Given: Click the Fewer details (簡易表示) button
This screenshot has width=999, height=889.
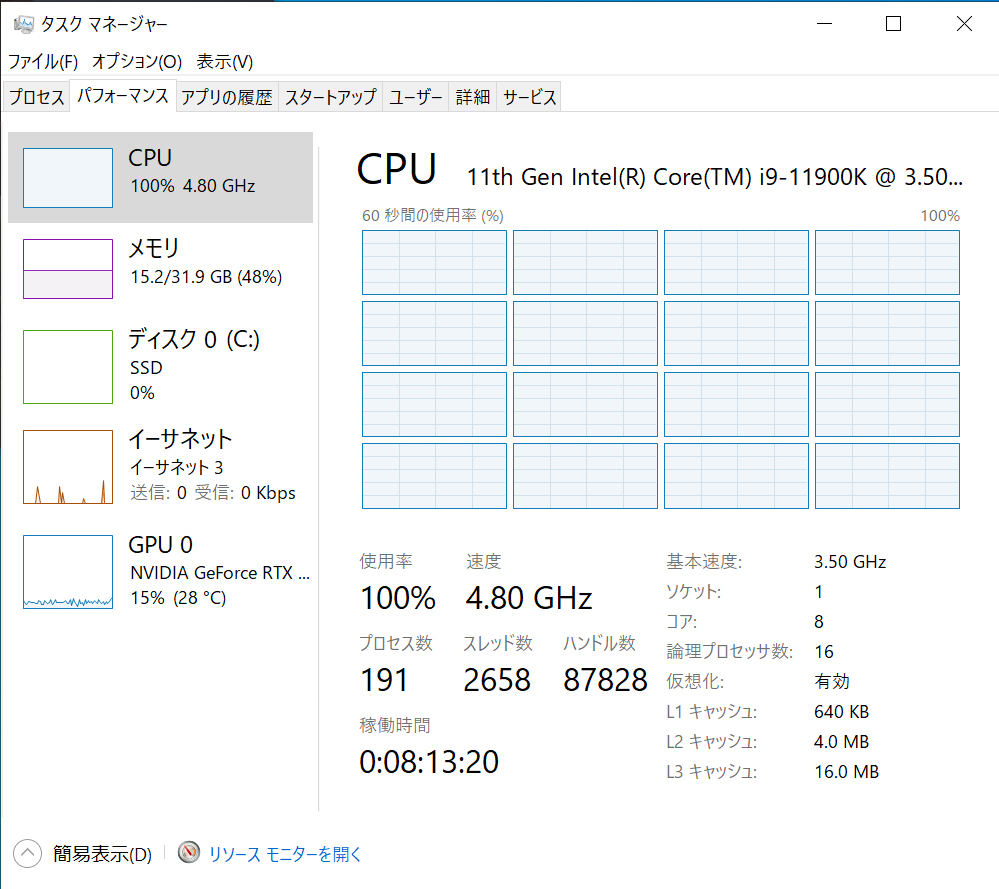Looking at the screenshot, I should click(102, 854).
